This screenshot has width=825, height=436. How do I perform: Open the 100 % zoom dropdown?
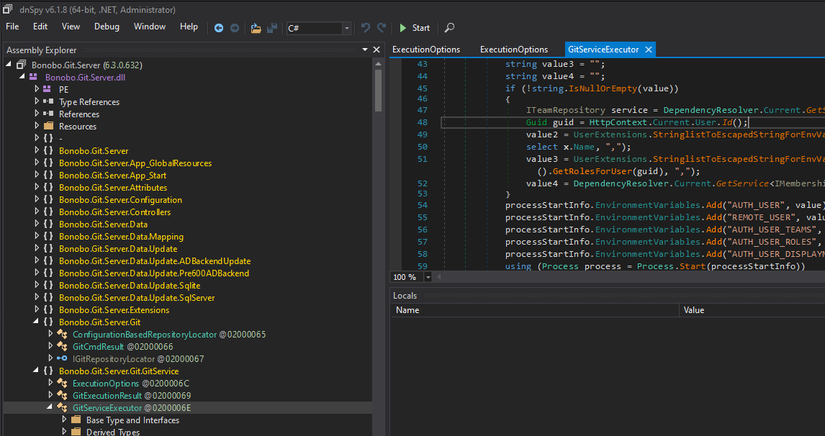(x=426, y=277)
